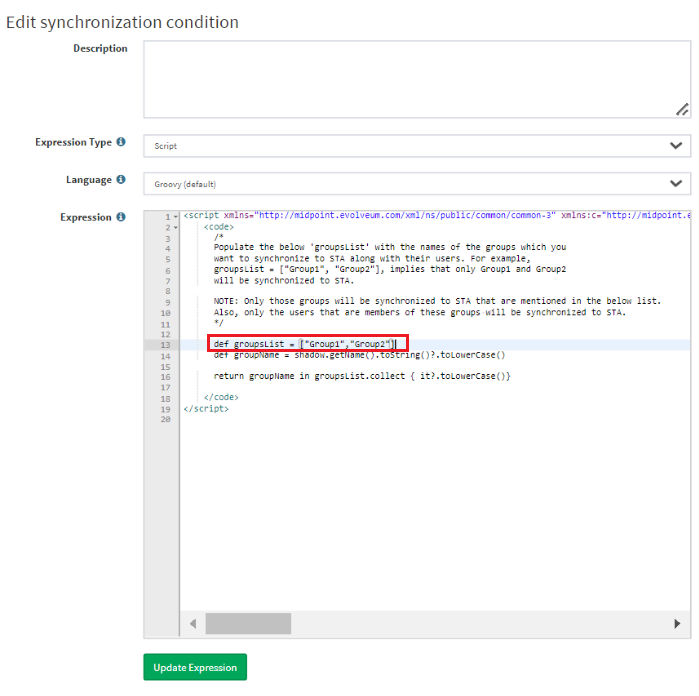Click the 'Also, only the users' comment line

coord(419,312)
